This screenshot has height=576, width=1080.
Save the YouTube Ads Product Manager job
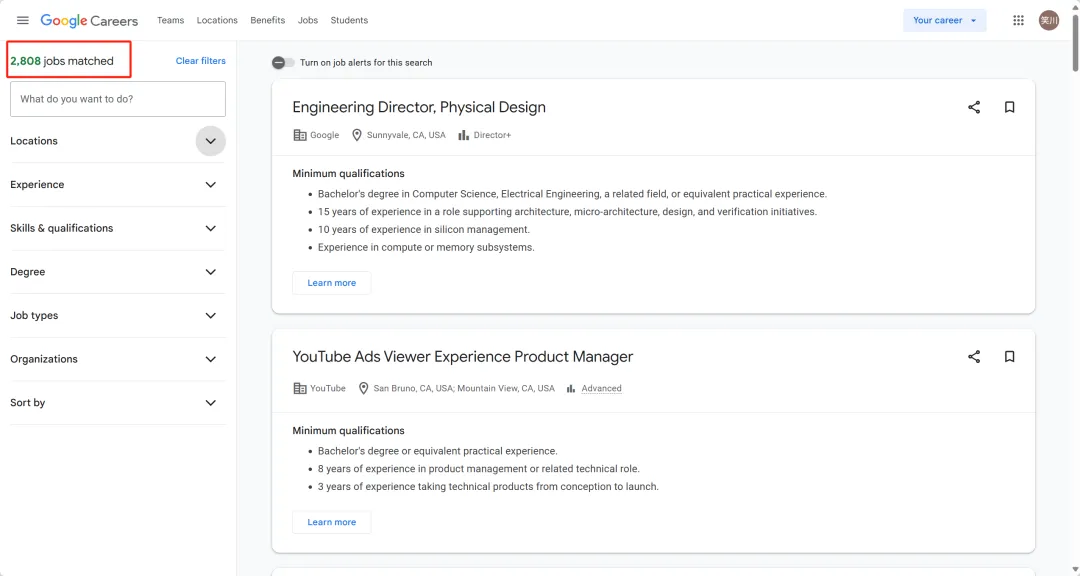[1009, 357]
